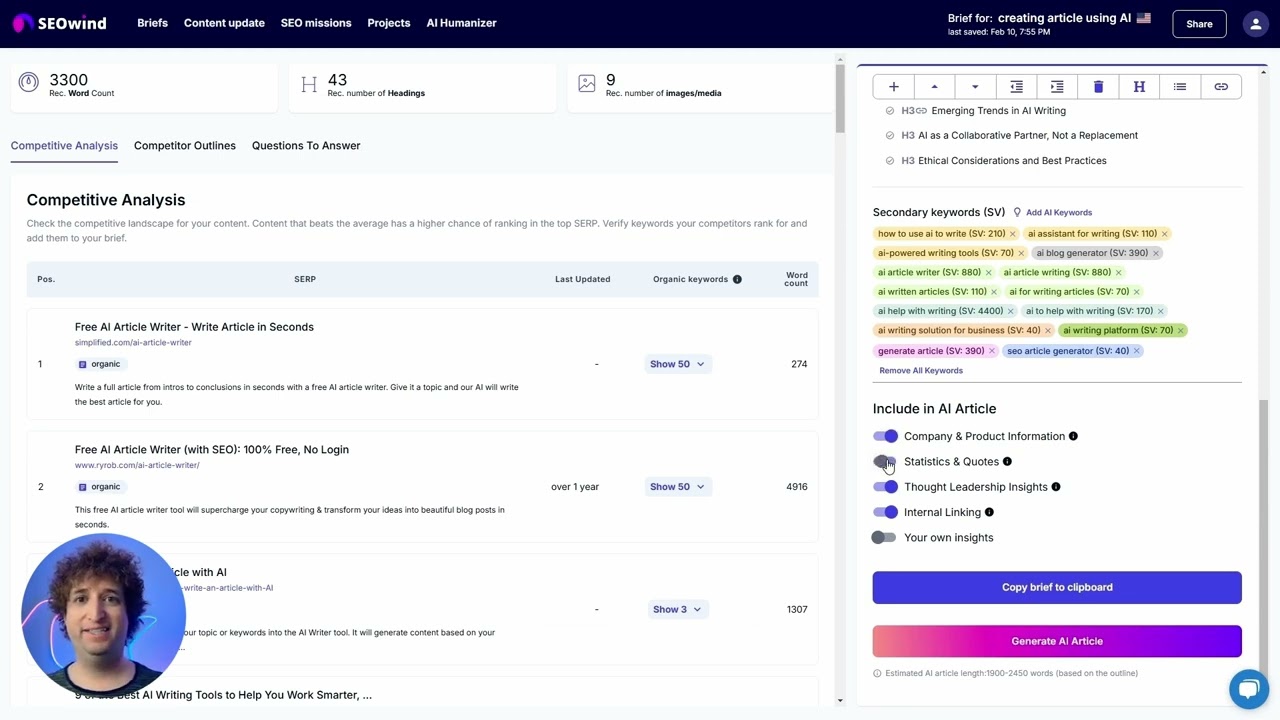Viewport: 1280px width, 720px height.
Task: Click the move-item-down arrow in outline toolbar
Action: click(975, 87)
